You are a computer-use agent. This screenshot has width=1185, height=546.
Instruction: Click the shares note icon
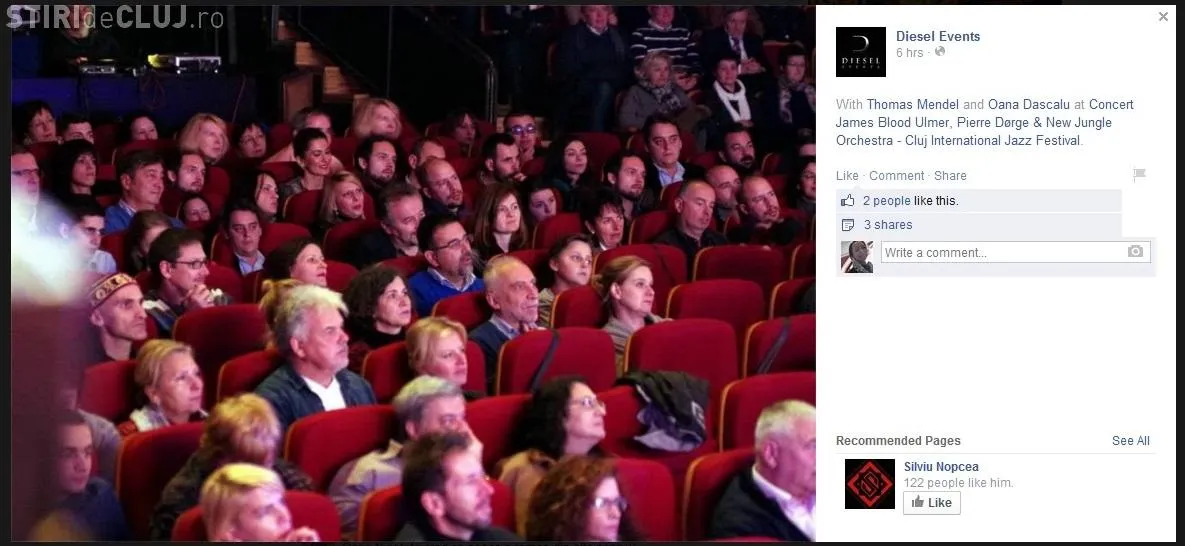[848, 225]
